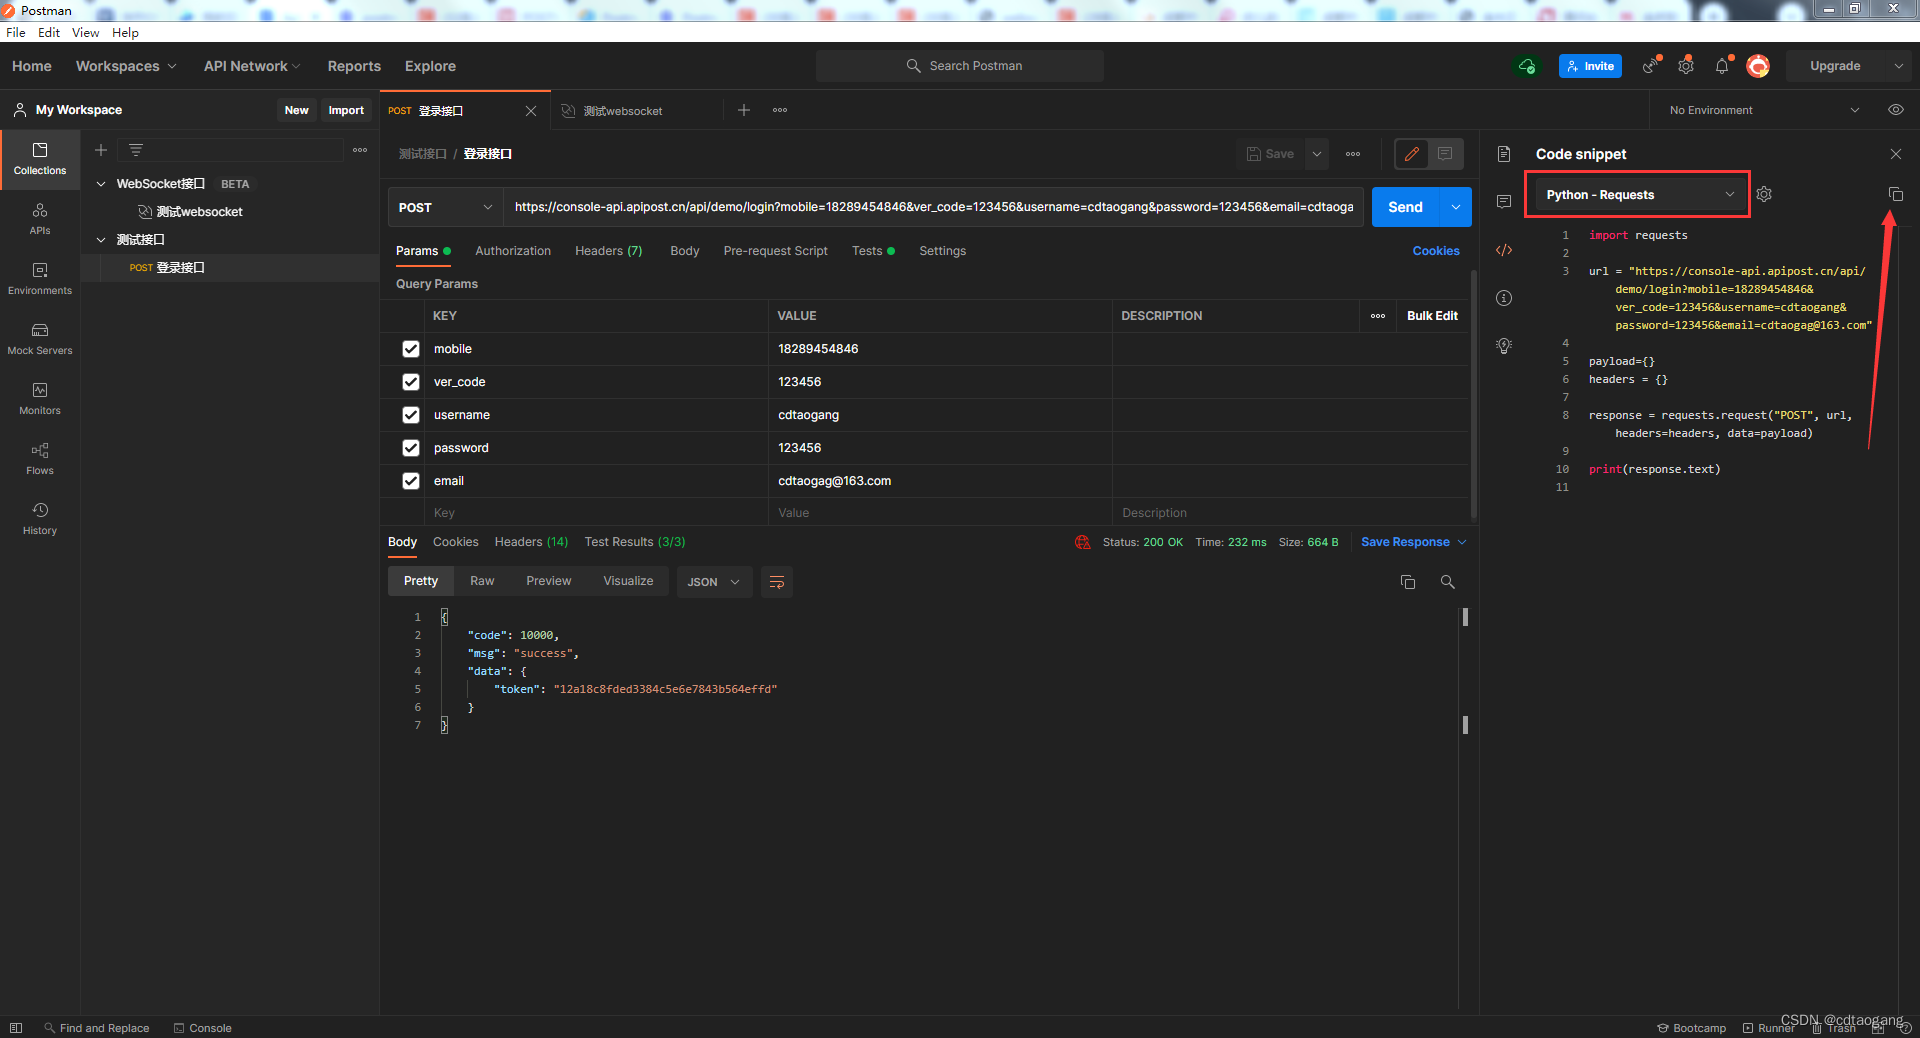This screenshot has height=1038, width=1920.
Task: Collapse the WebSocket接口 collection
Action: [101, 184]
